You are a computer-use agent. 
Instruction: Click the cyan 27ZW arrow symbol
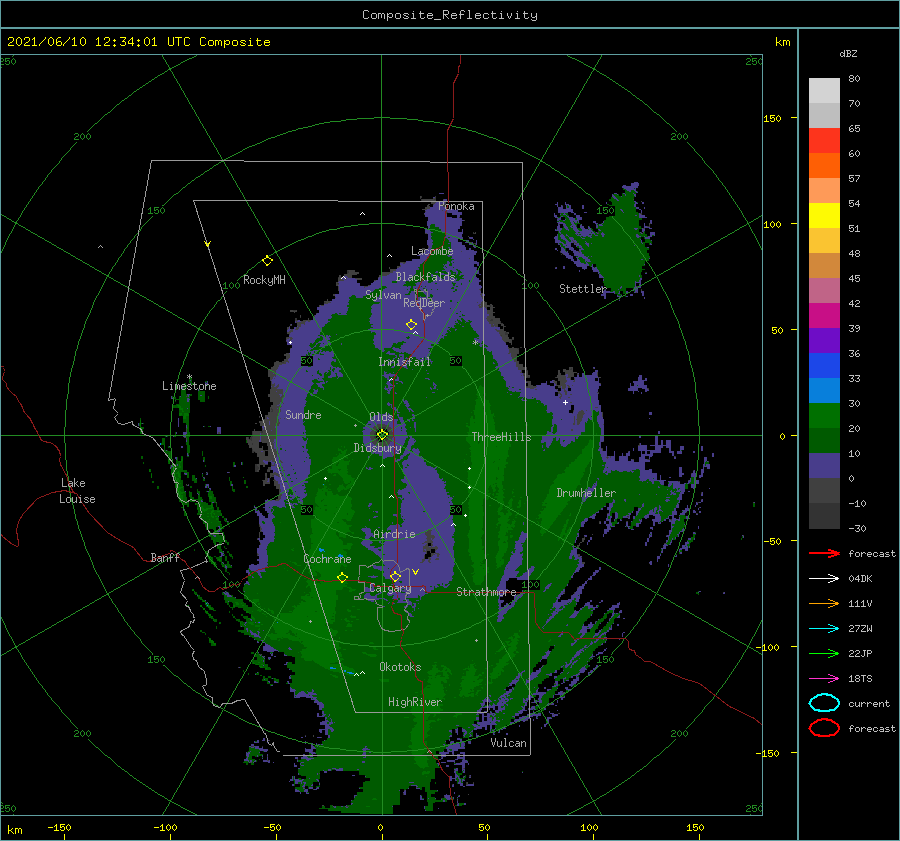coord(824,628)
